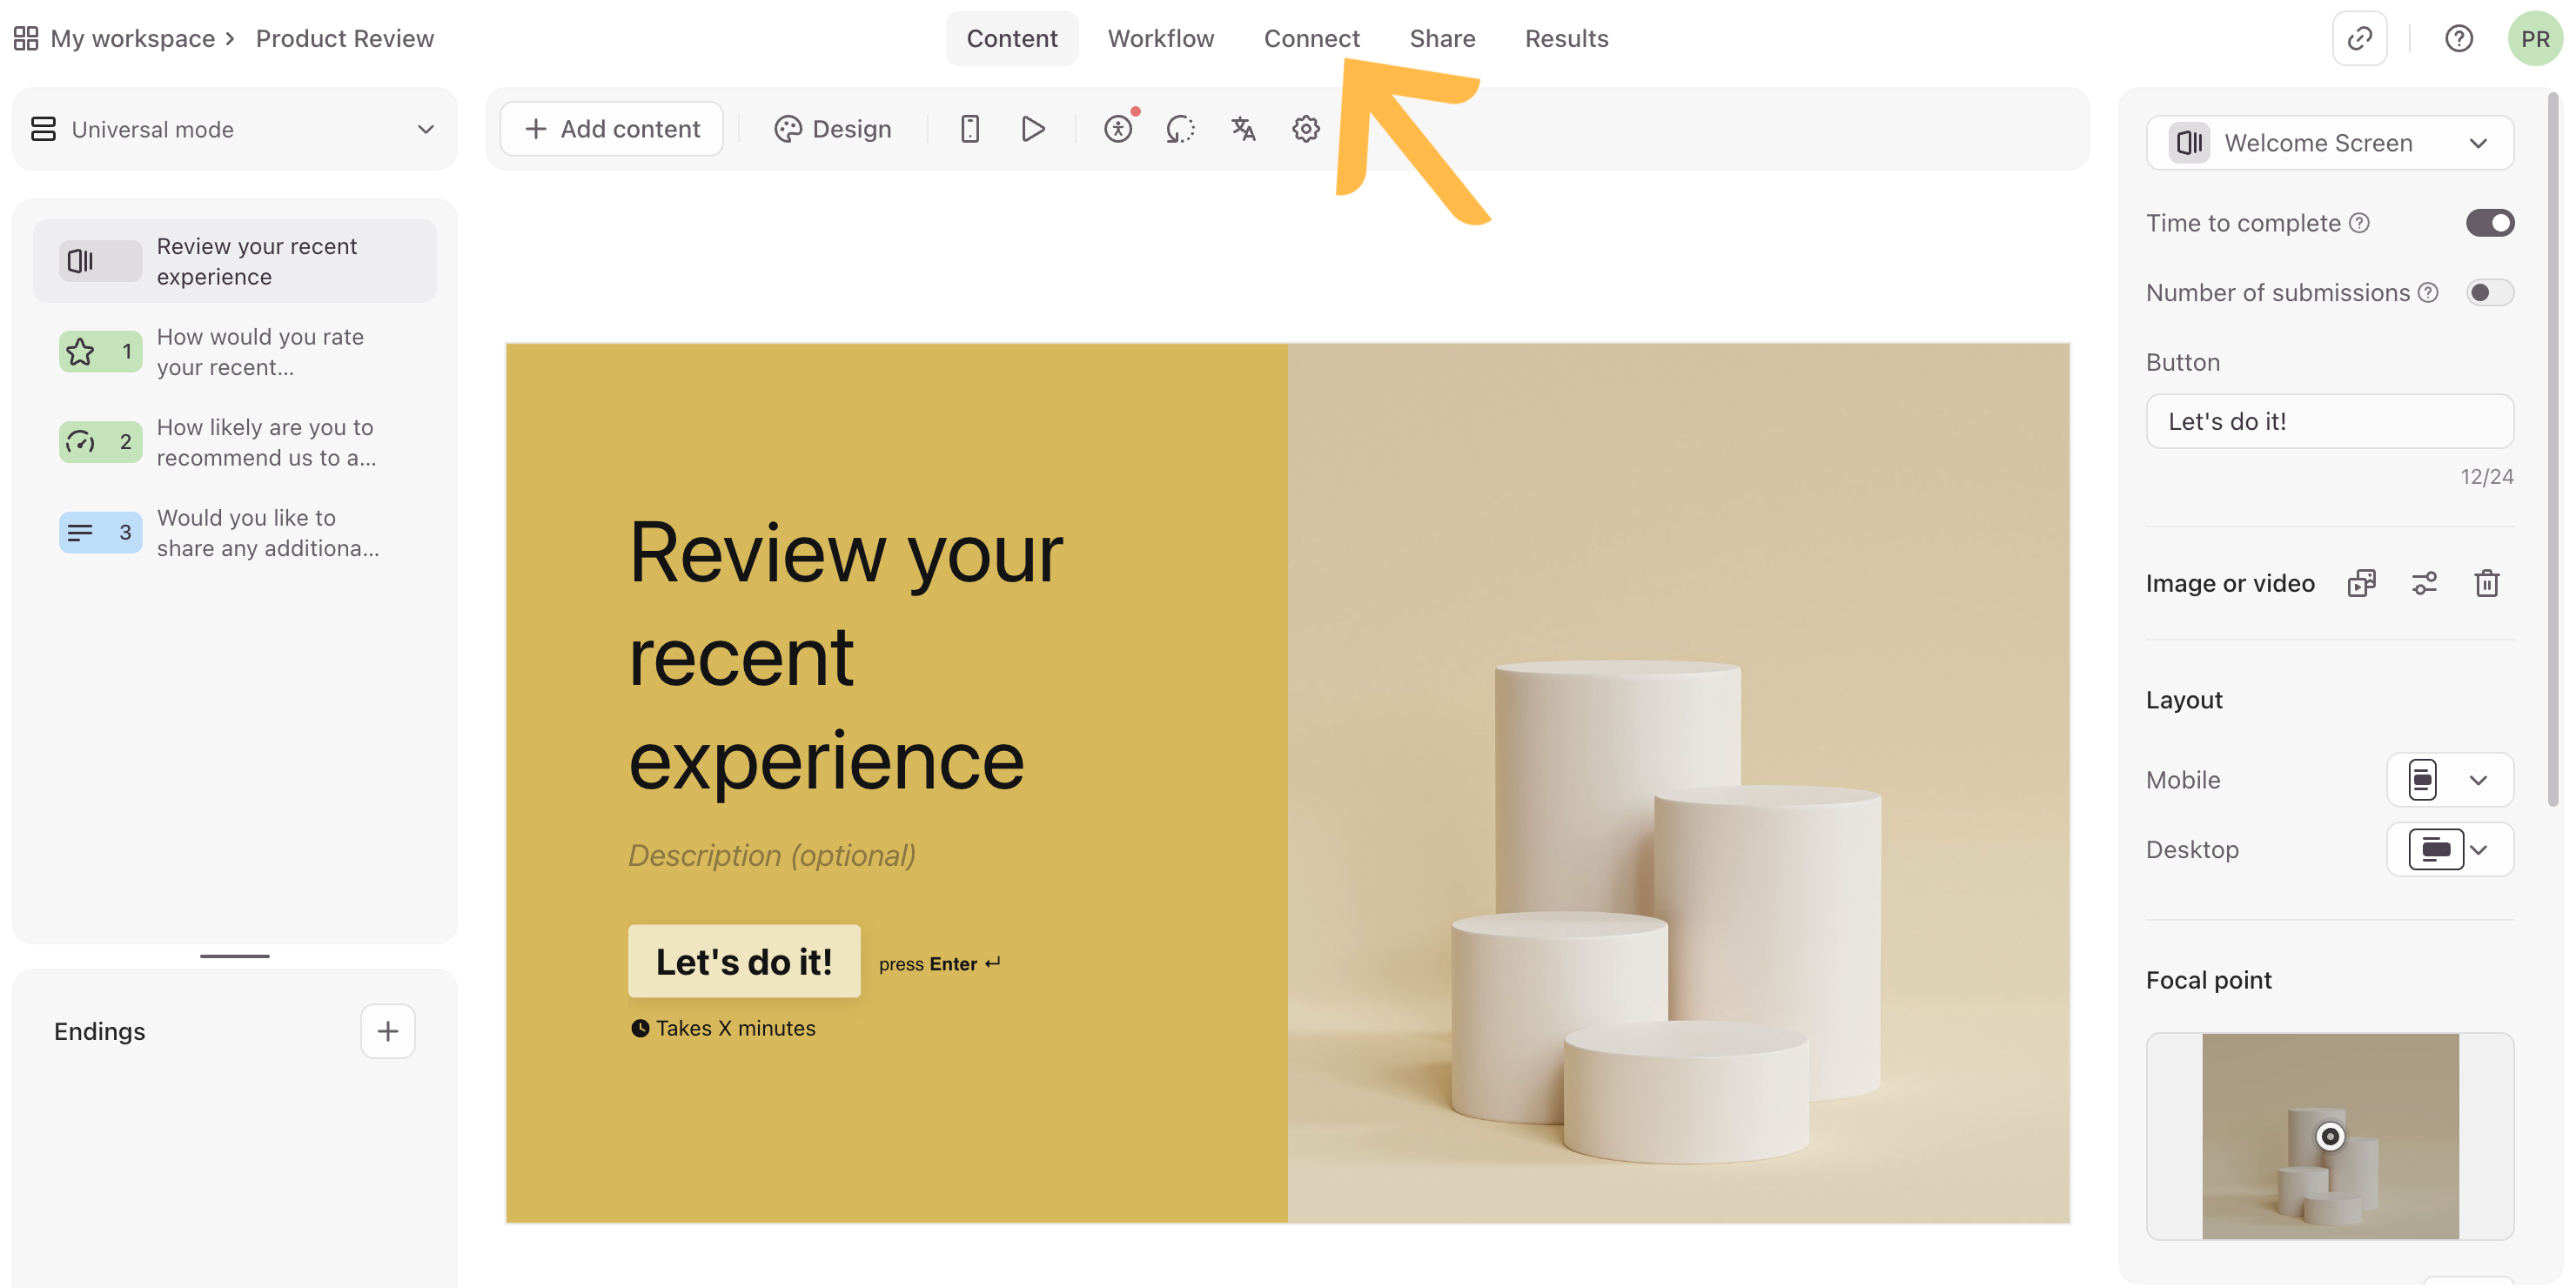The image size is (2576, 1288).
Task: Open the translation languages icon
Action: click(x=1243, y=129)
